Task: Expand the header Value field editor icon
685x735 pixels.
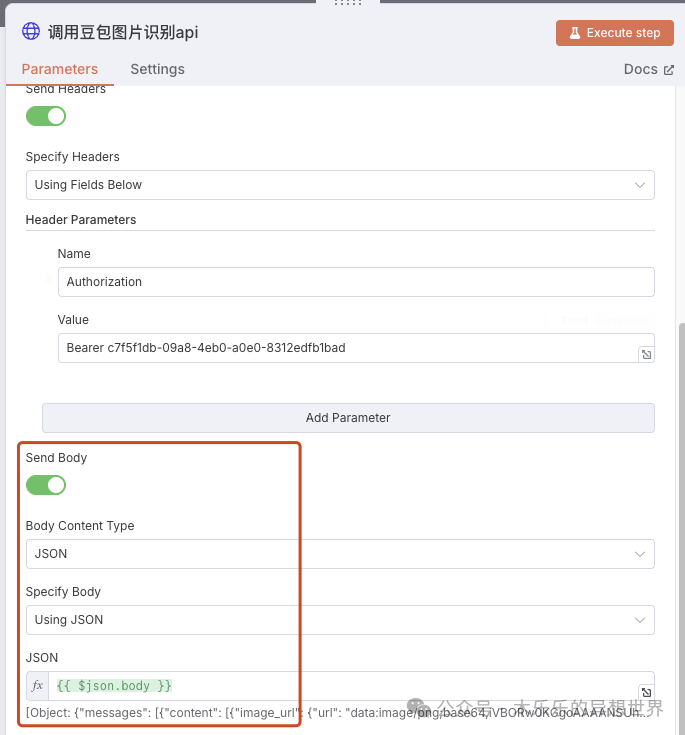Action: click(x=646, y=355)
